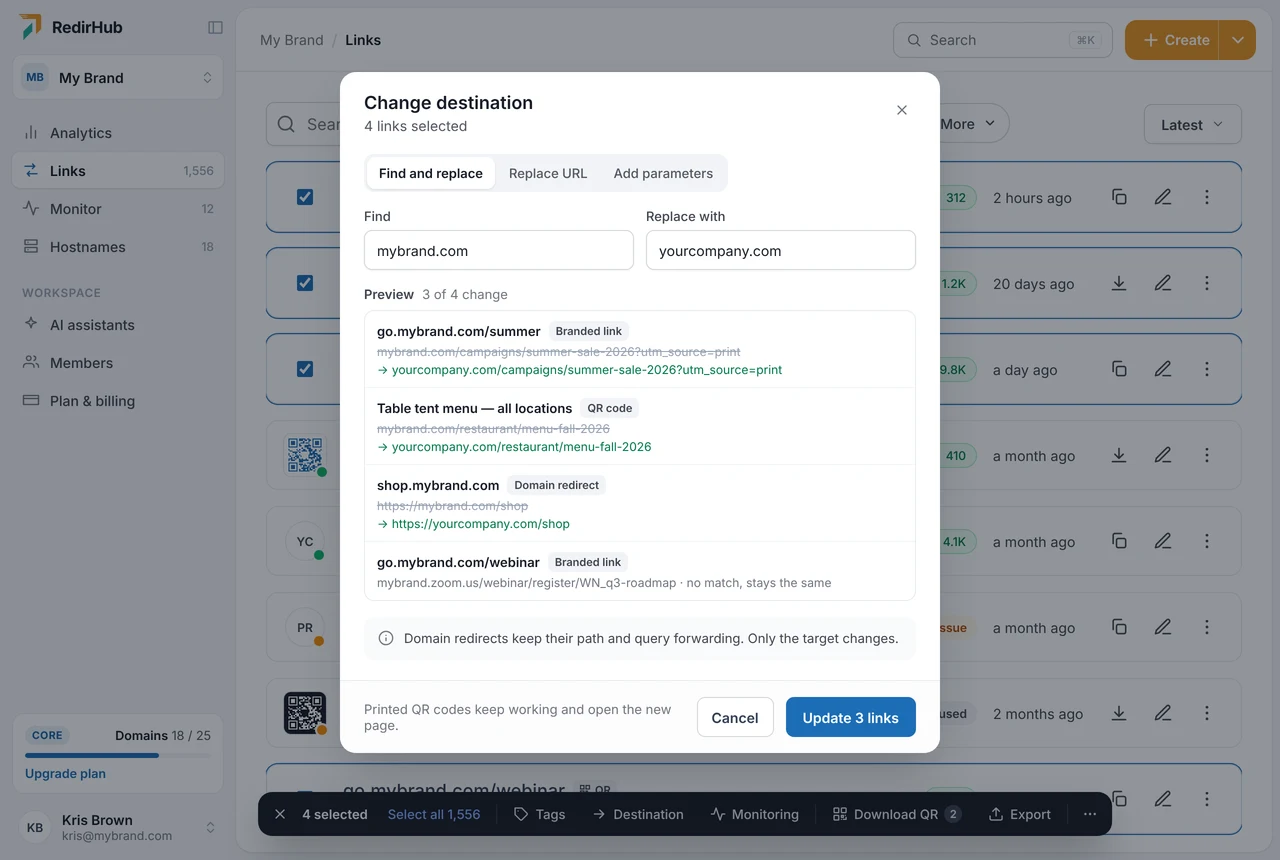Click Export in the bulk action bar
The width and height of the screenshot is (1280, 860).
click(1020, 814)
